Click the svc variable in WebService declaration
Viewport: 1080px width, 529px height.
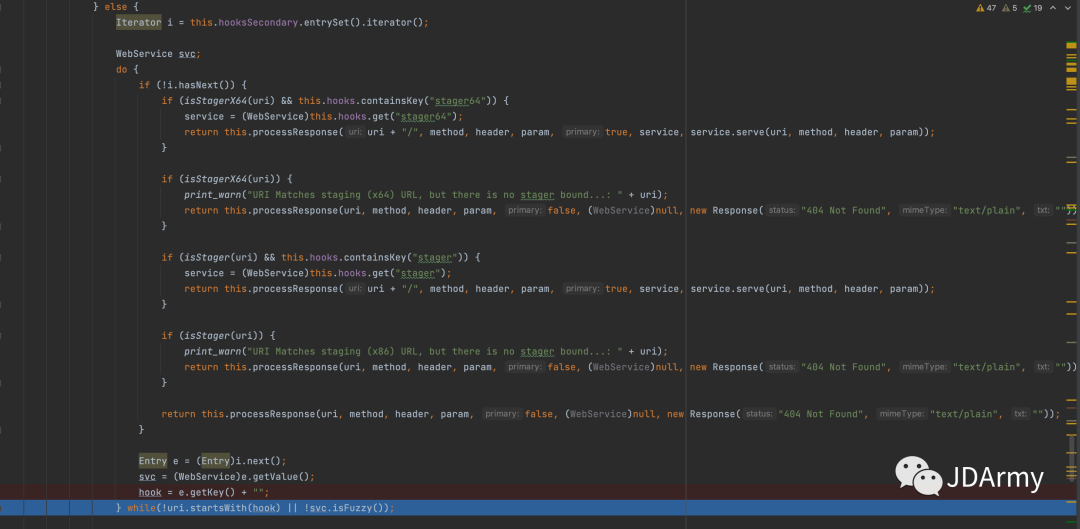[x=187, y=54]
